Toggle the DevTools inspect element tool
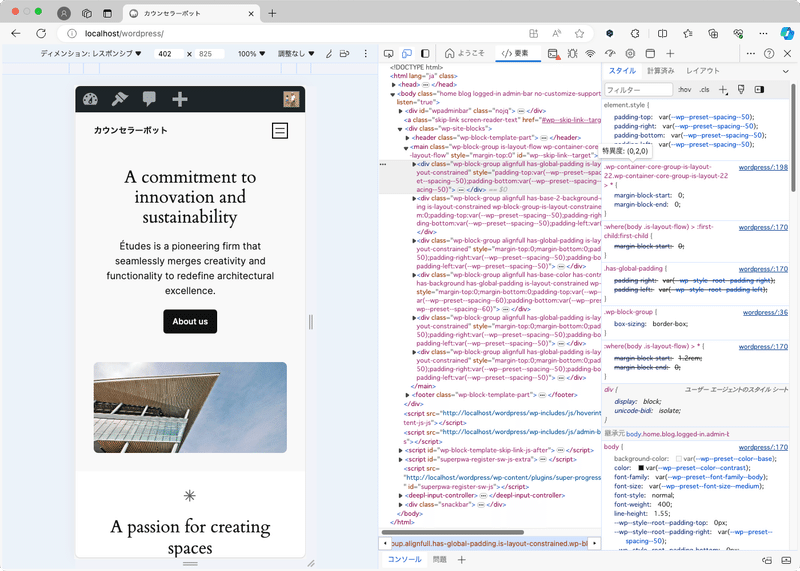 pyautogui.click(x=389, y=54)
